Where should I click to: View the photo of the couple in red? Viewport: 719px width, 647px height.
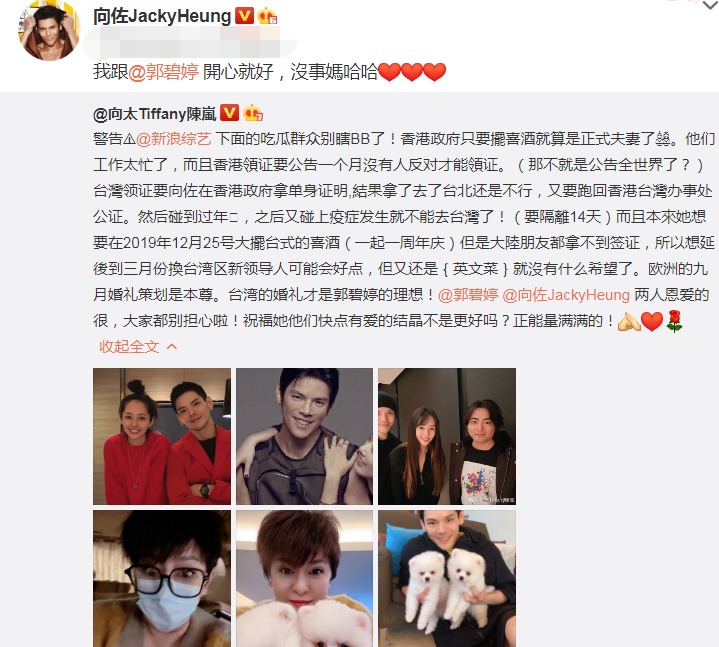162,437
